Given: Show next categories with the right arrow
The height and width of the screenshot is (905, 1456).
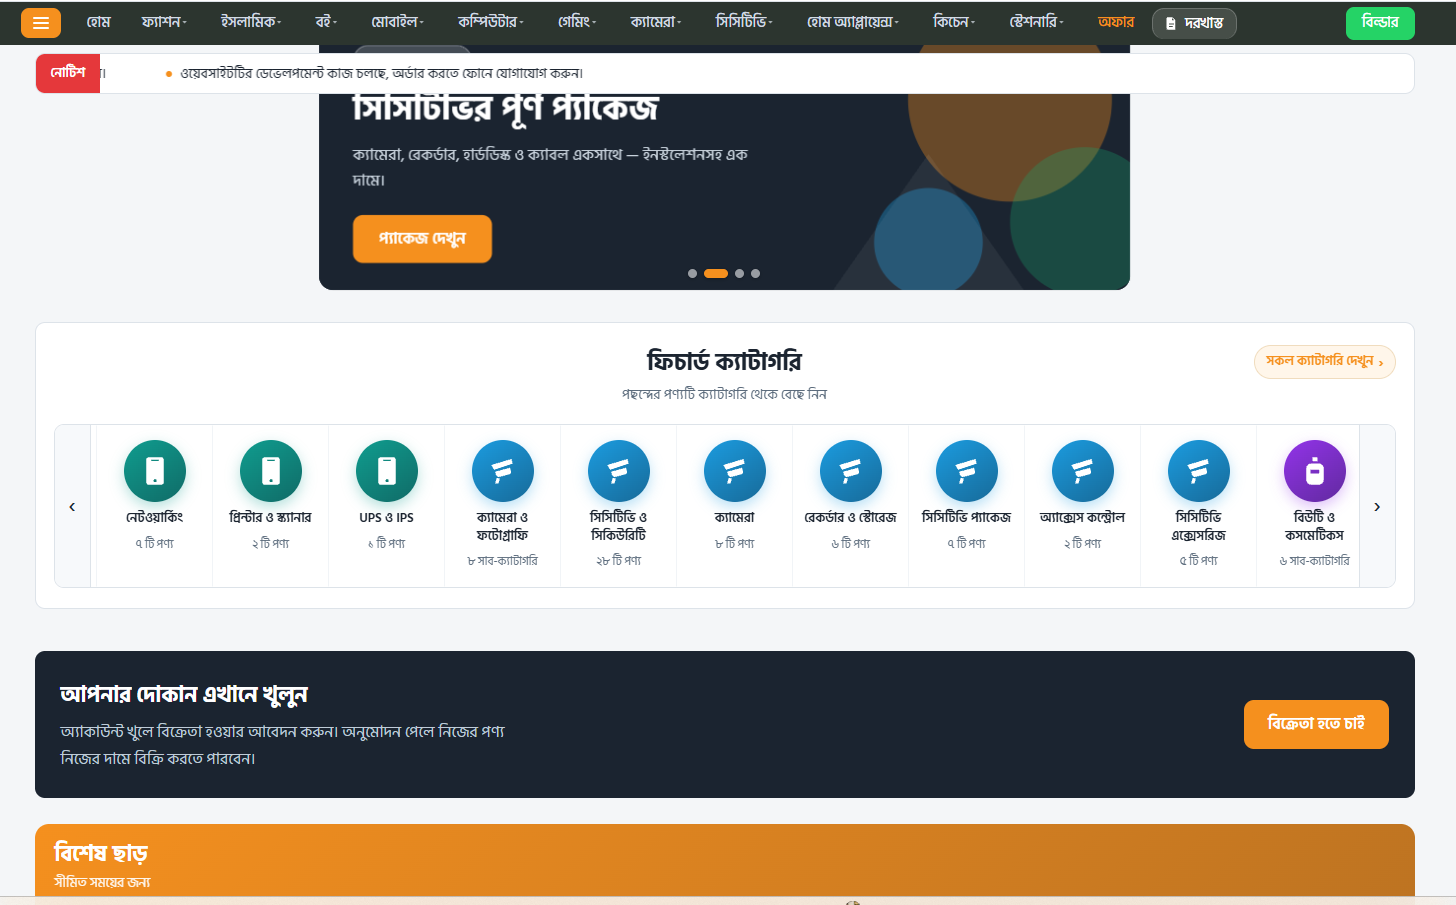Looking at the screenshot, I should point(1377,507).
